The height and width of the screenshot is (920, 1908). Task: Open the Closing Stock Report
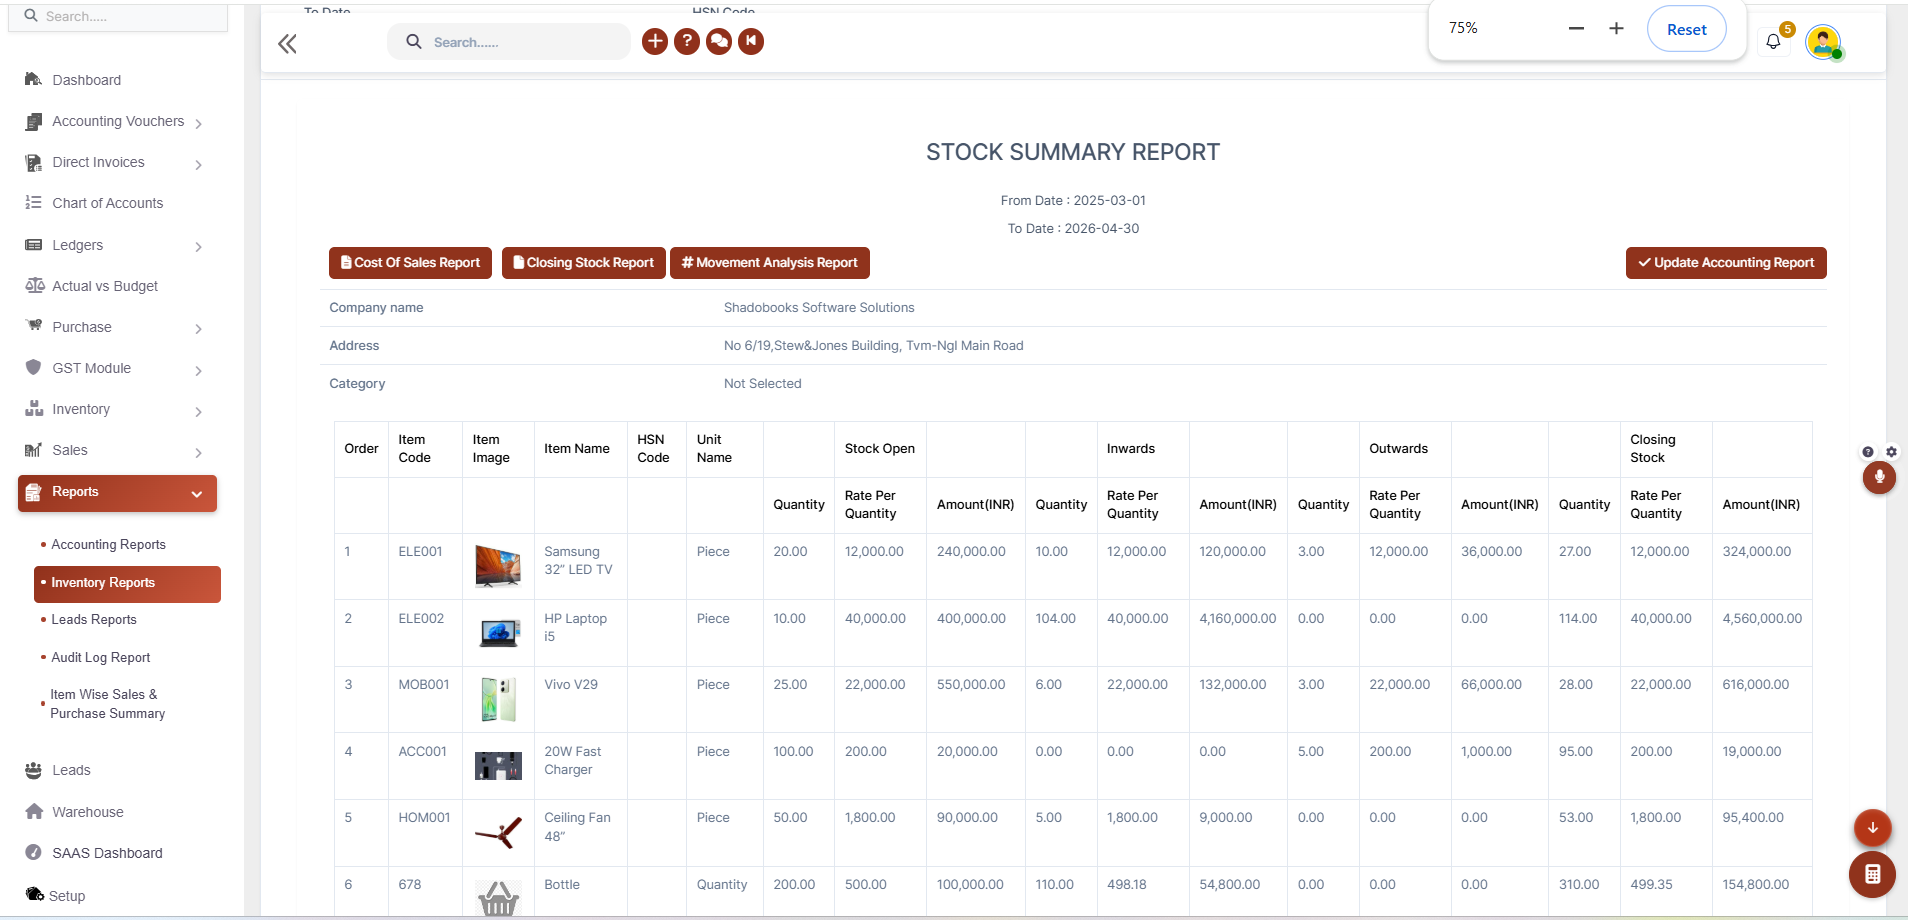click(584, 263)
